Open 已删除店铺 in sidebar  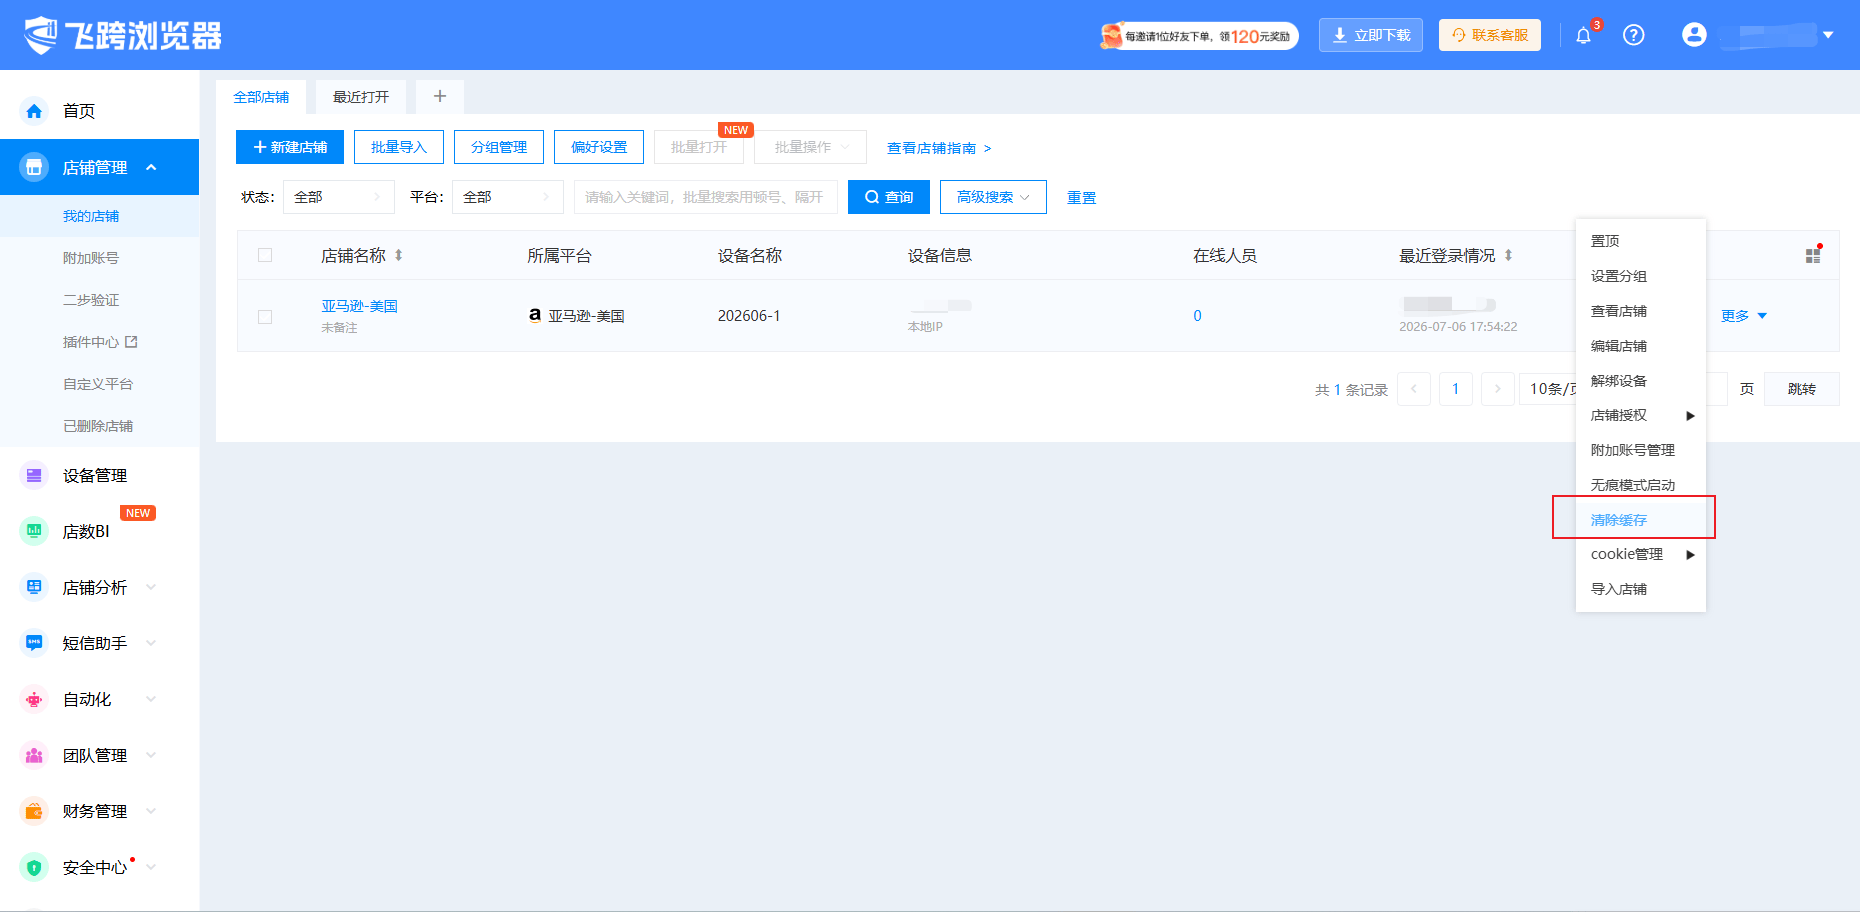98,426
